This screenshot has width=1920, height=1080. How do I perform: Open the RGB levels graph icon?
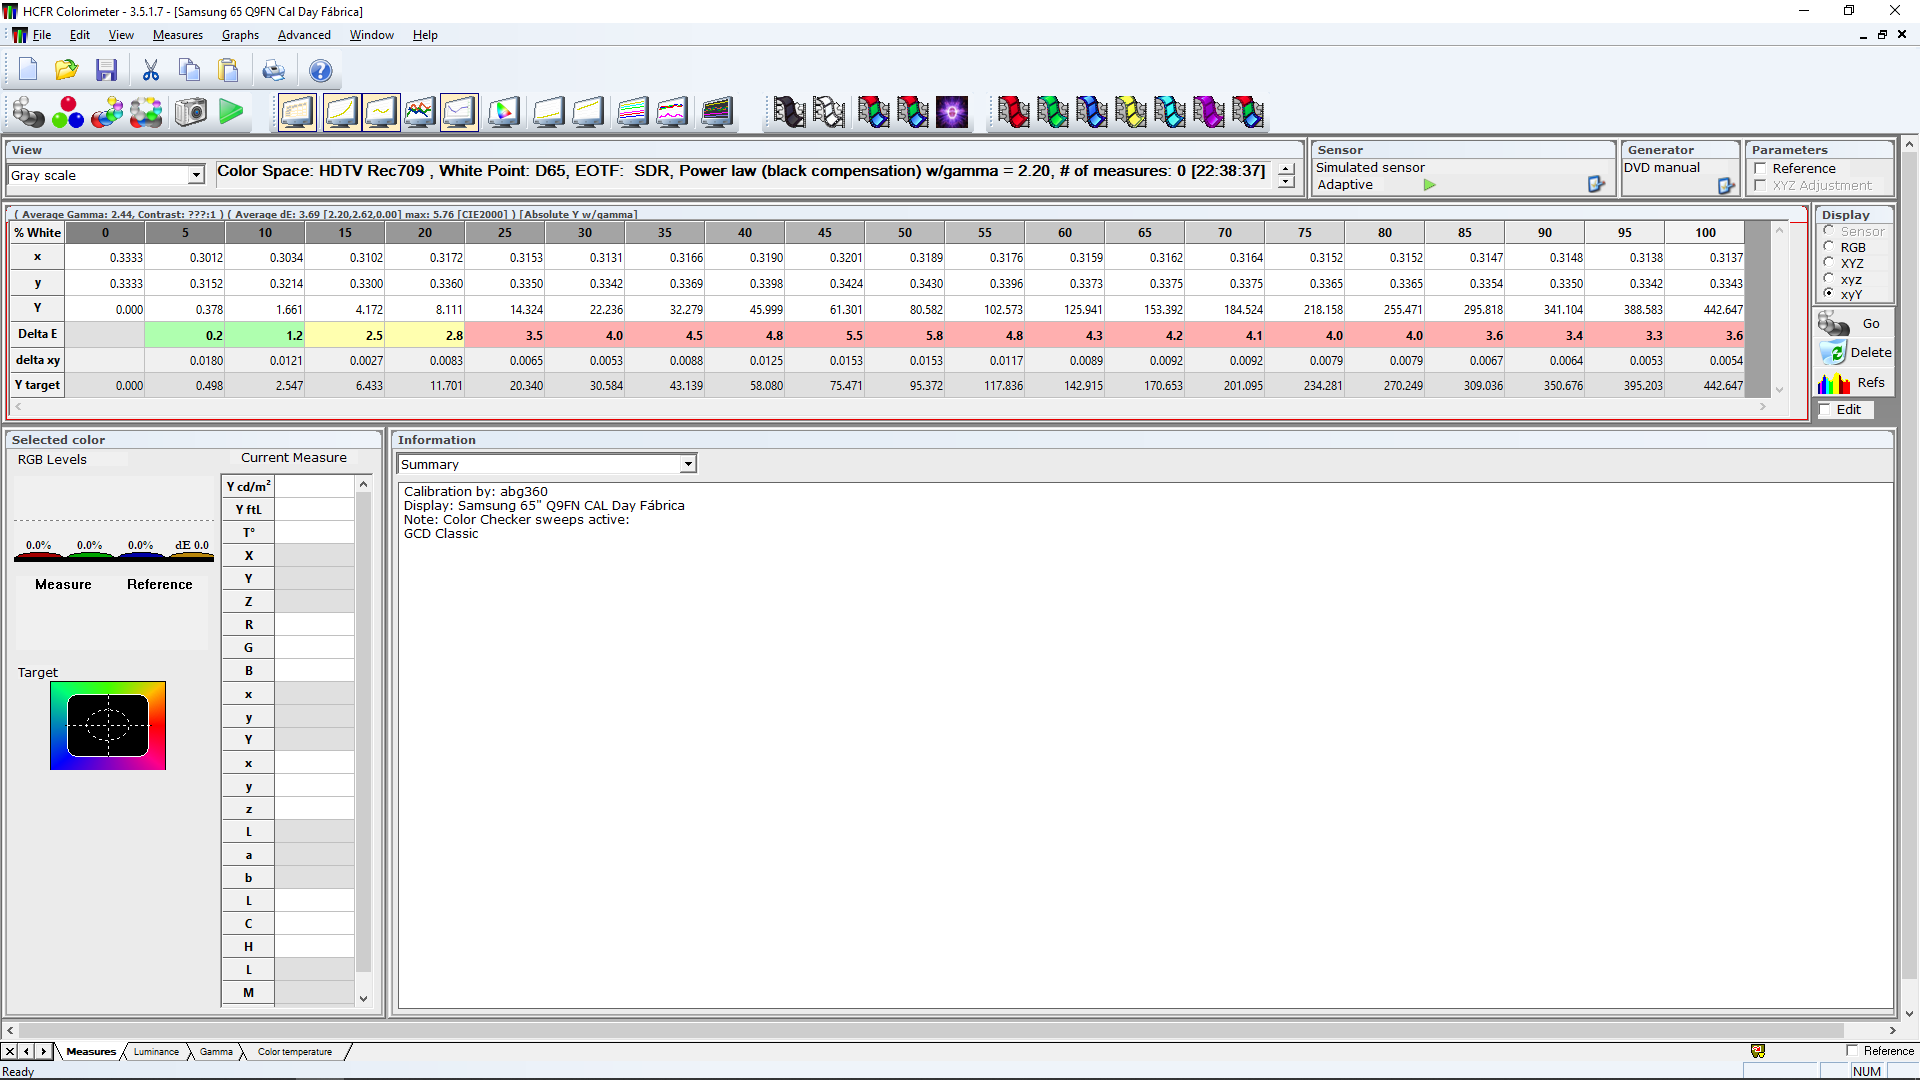point(420,112)
